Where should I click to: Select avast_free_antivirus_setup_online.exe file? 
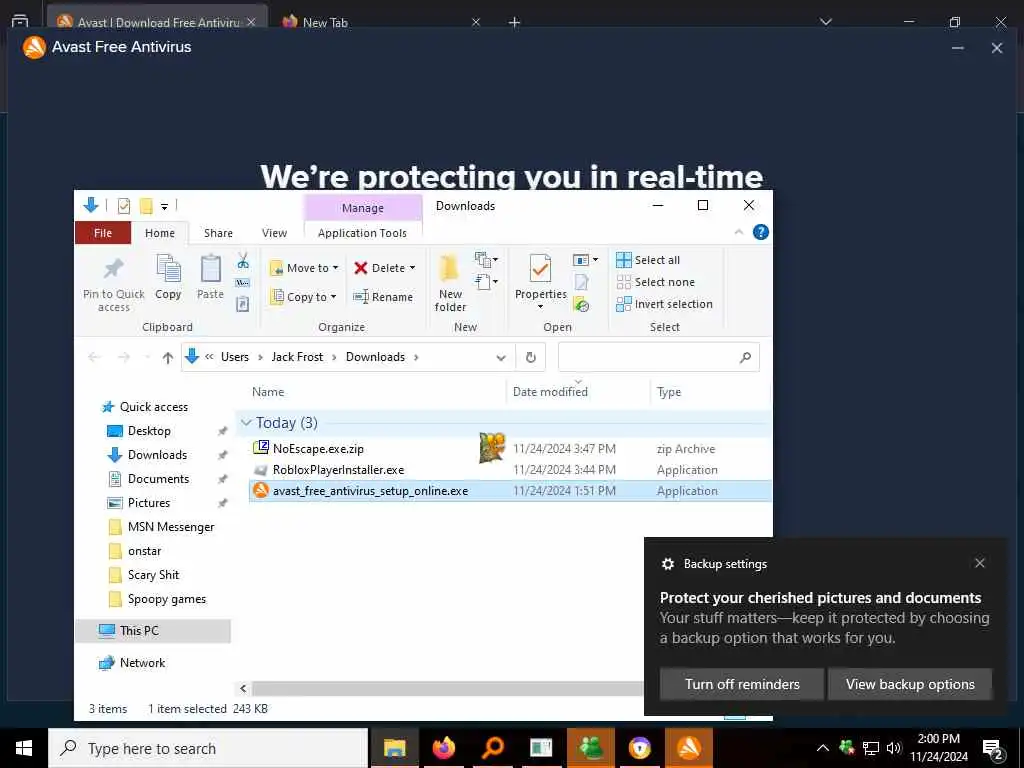tap(510, 490)
